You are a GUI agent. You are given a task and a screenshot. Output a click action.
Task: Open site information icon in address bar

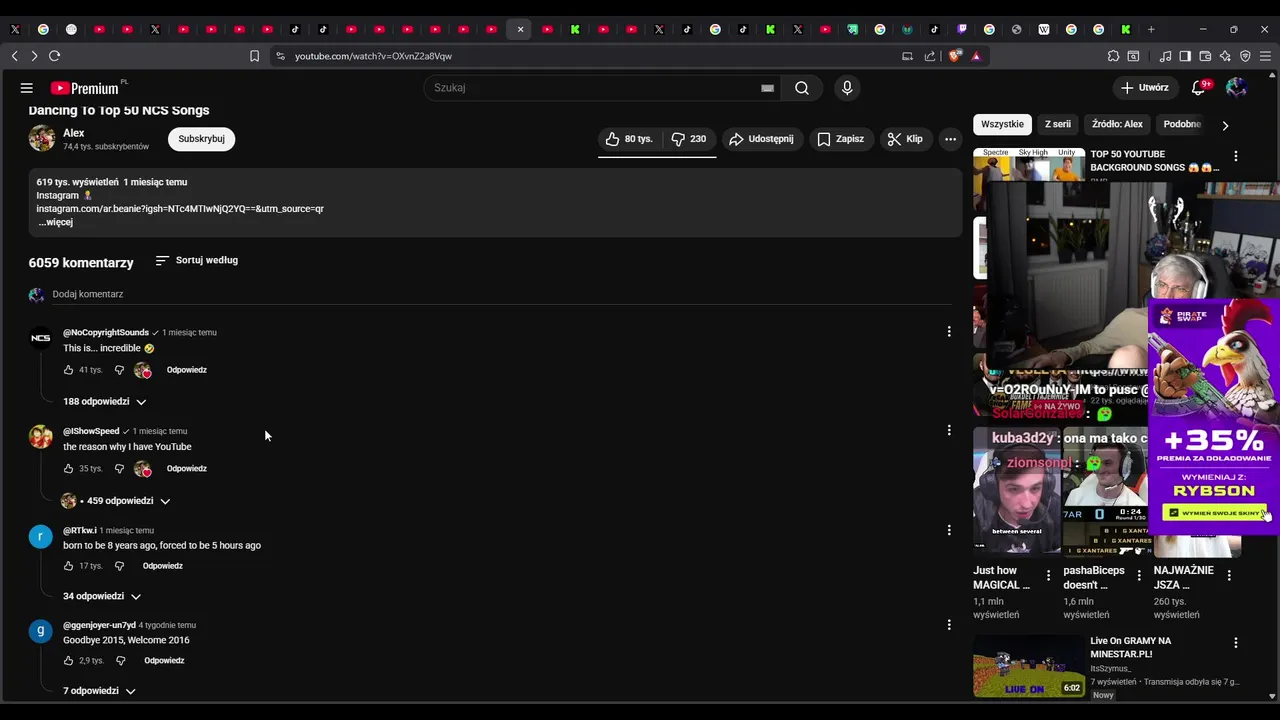(x=280, y=56)
